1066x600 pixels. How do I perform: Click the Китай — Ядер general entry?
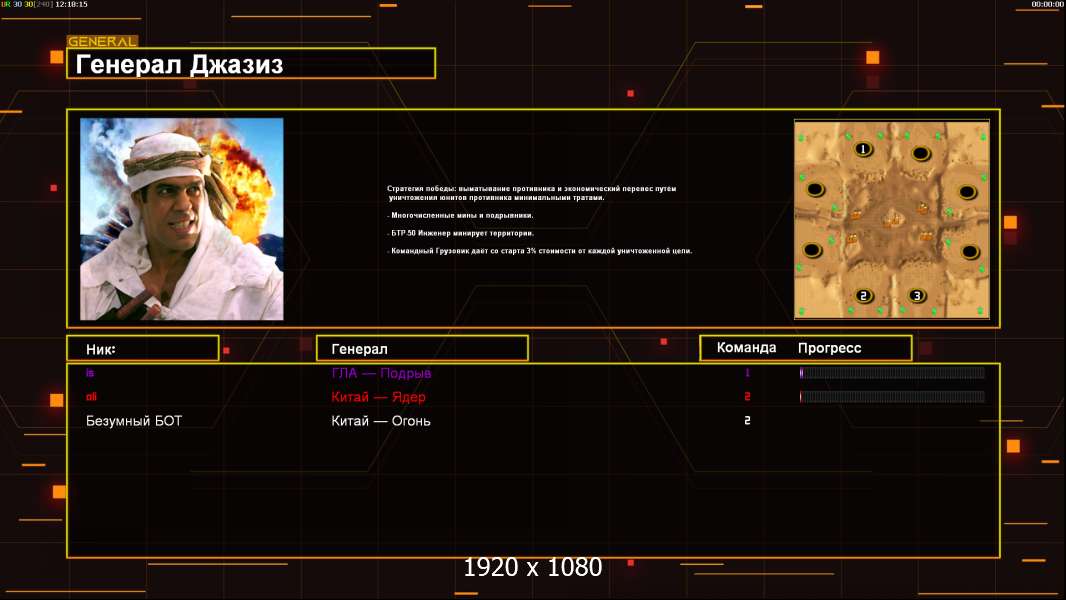pos(379,397)
